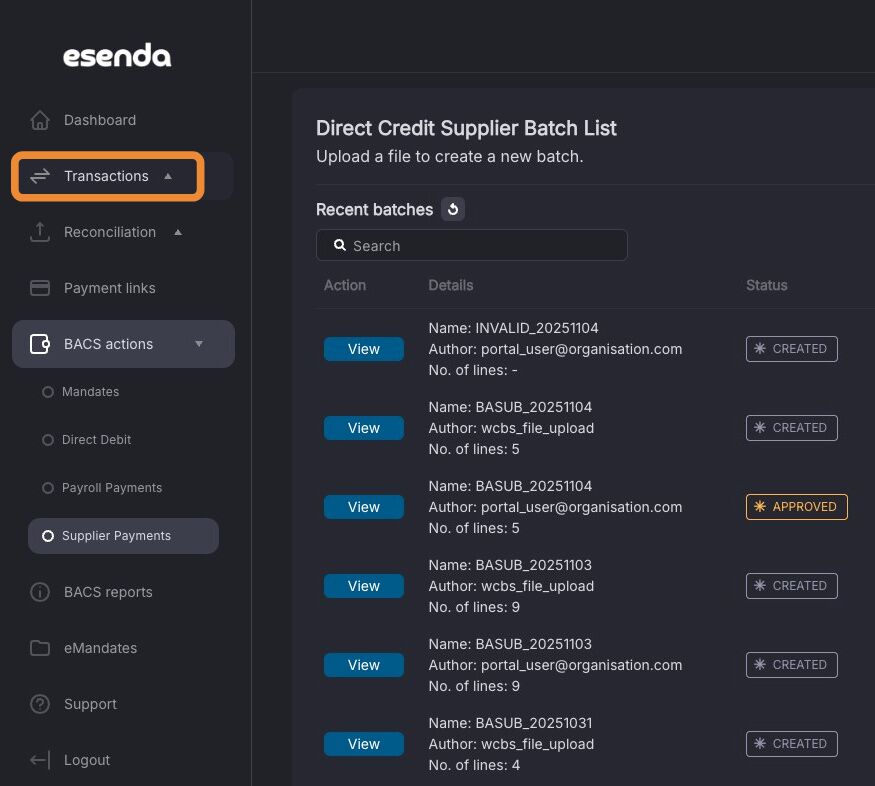Open the Dashboard page
Viewport: 875px width, 786px height.
[x=100, y=120]
